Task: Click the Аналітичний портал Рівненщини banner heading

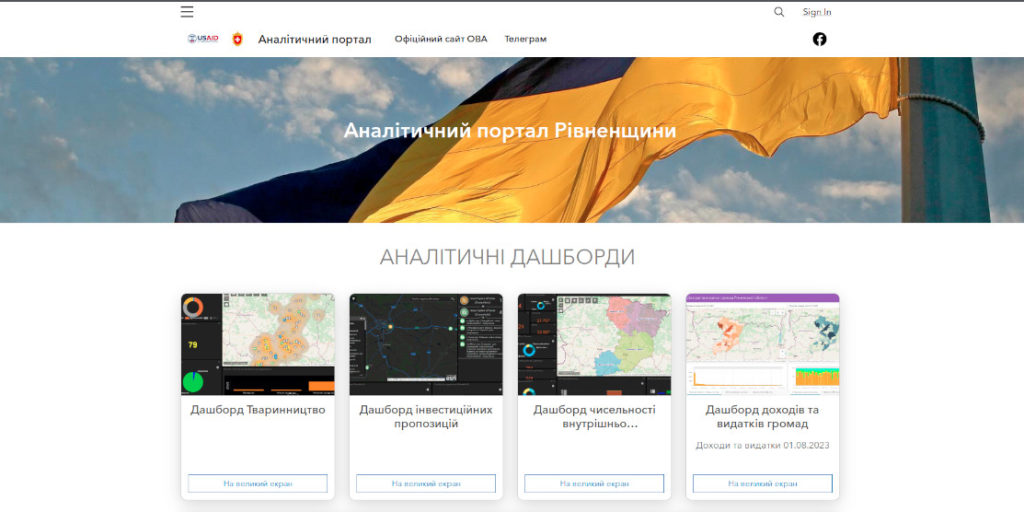Action: click(510, 131)
